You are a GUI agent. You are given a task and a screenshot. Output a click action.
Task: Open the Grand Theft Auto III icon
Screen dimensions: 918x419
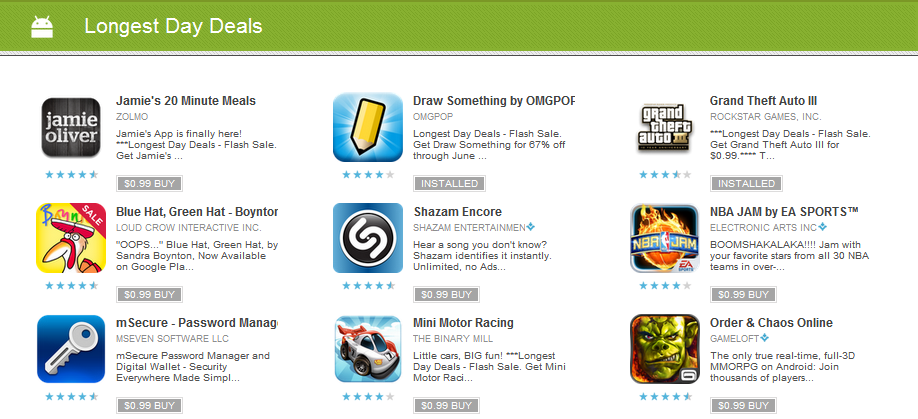click(664, 128)
